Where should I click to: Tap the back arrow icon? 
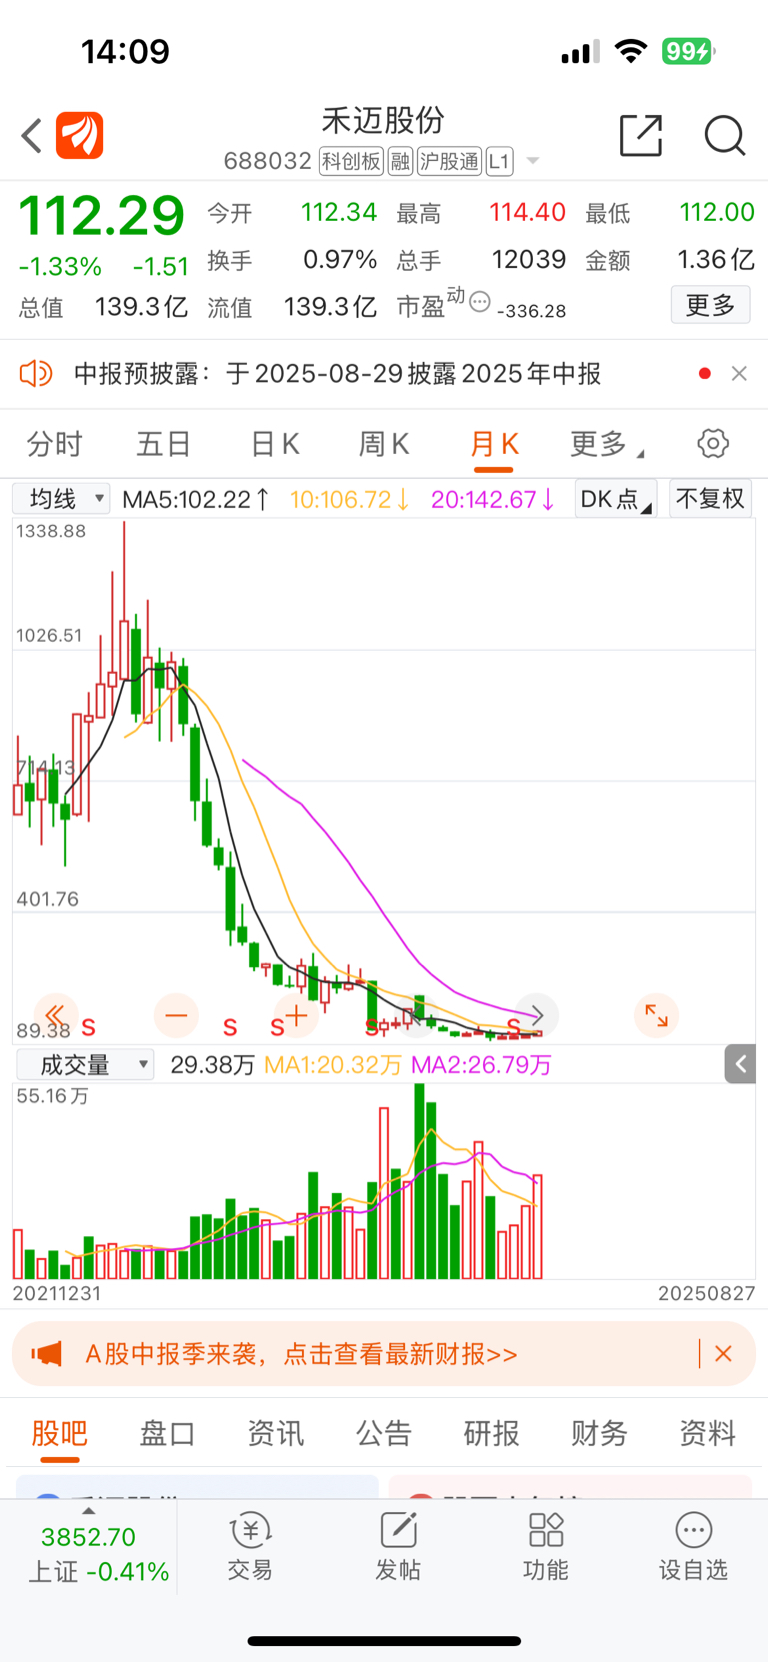(32, 135)
